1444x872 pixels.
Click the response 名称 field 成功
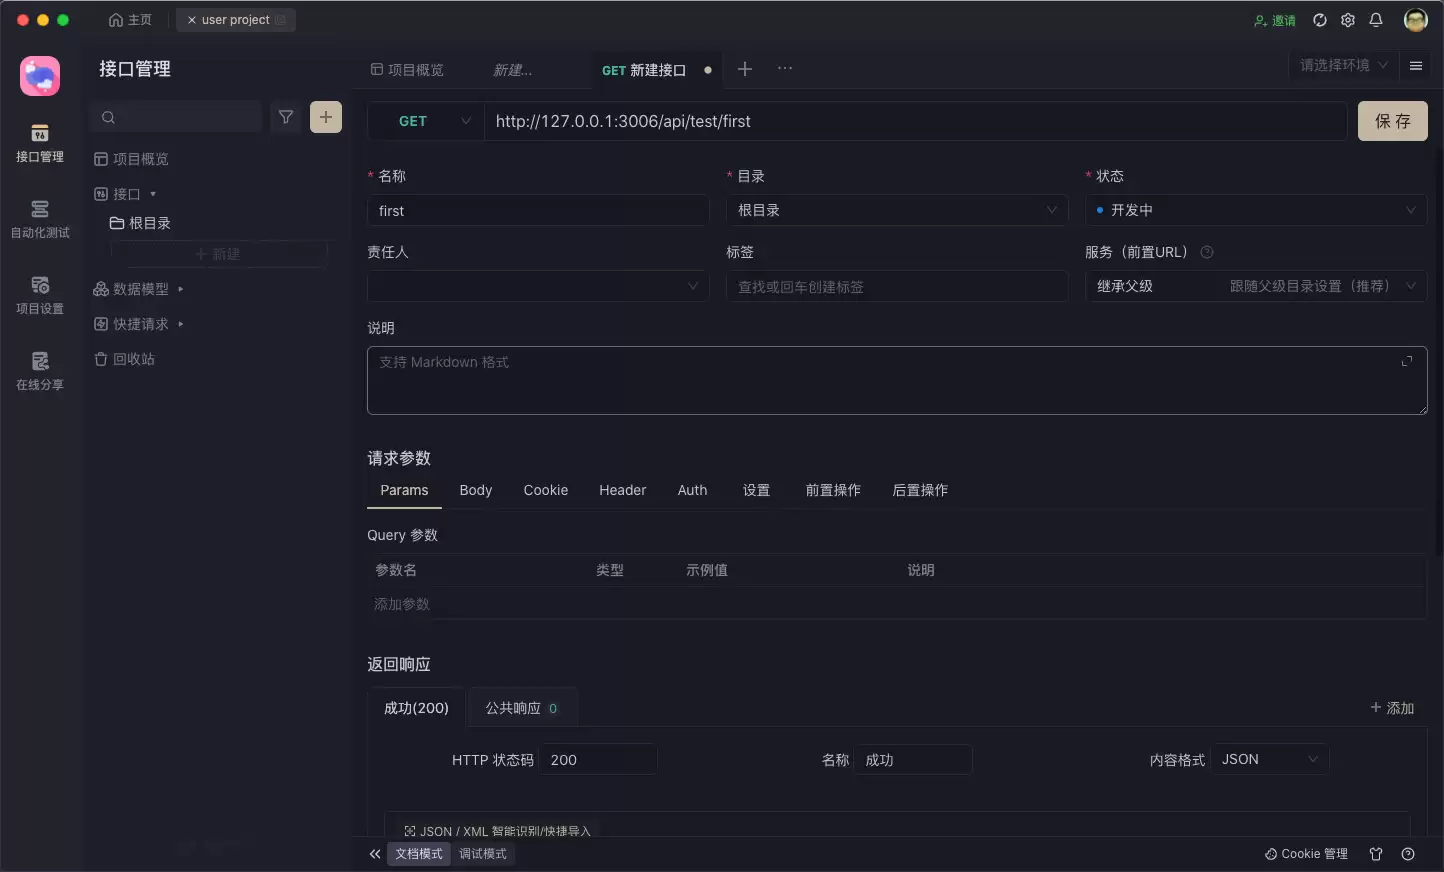click(x=913, y=760)
